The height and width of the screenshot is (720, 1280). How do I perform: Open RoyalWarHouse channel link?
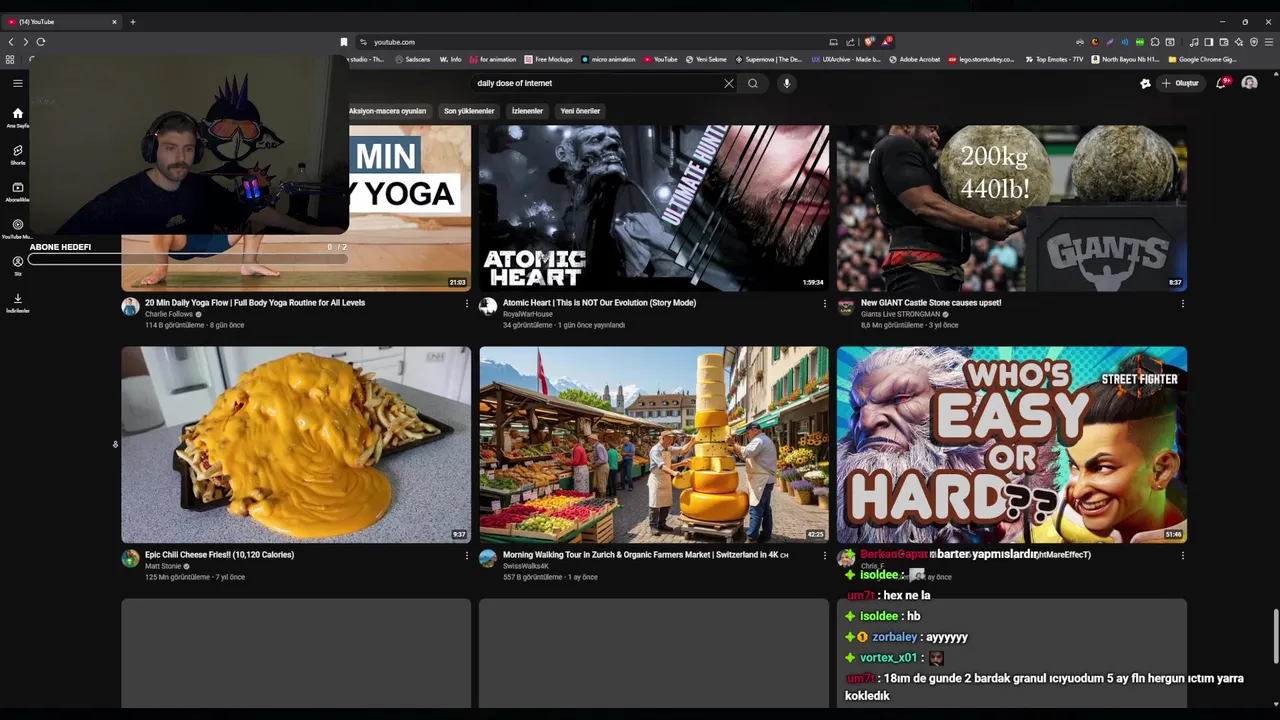pyautogui.click(x=527, y=314)
